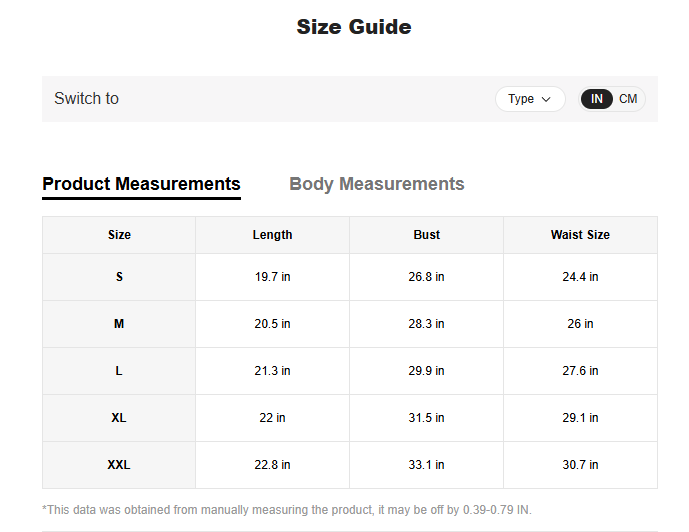Click the 26 in waist cell
689x532 pixels.
[580, 324]
